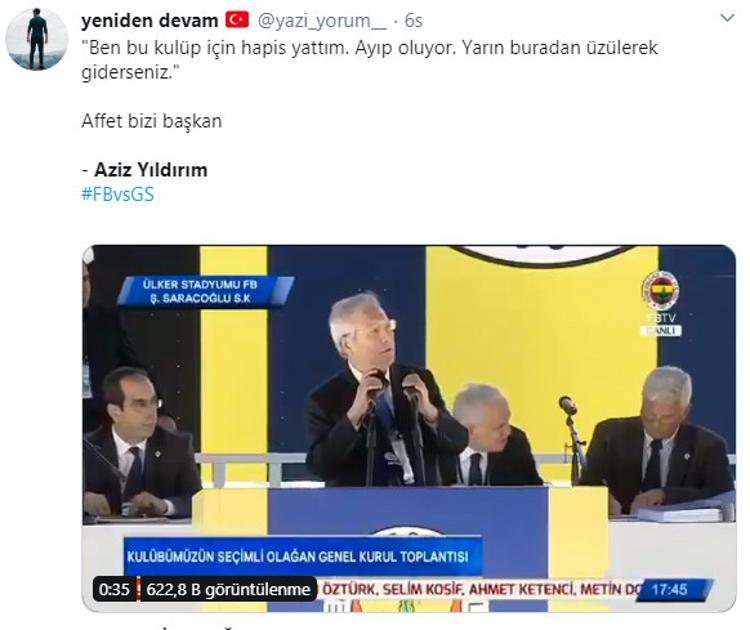
Task: Click the Genel Kurul Toplantısı caption banner
Action: [x=302, y=556]
